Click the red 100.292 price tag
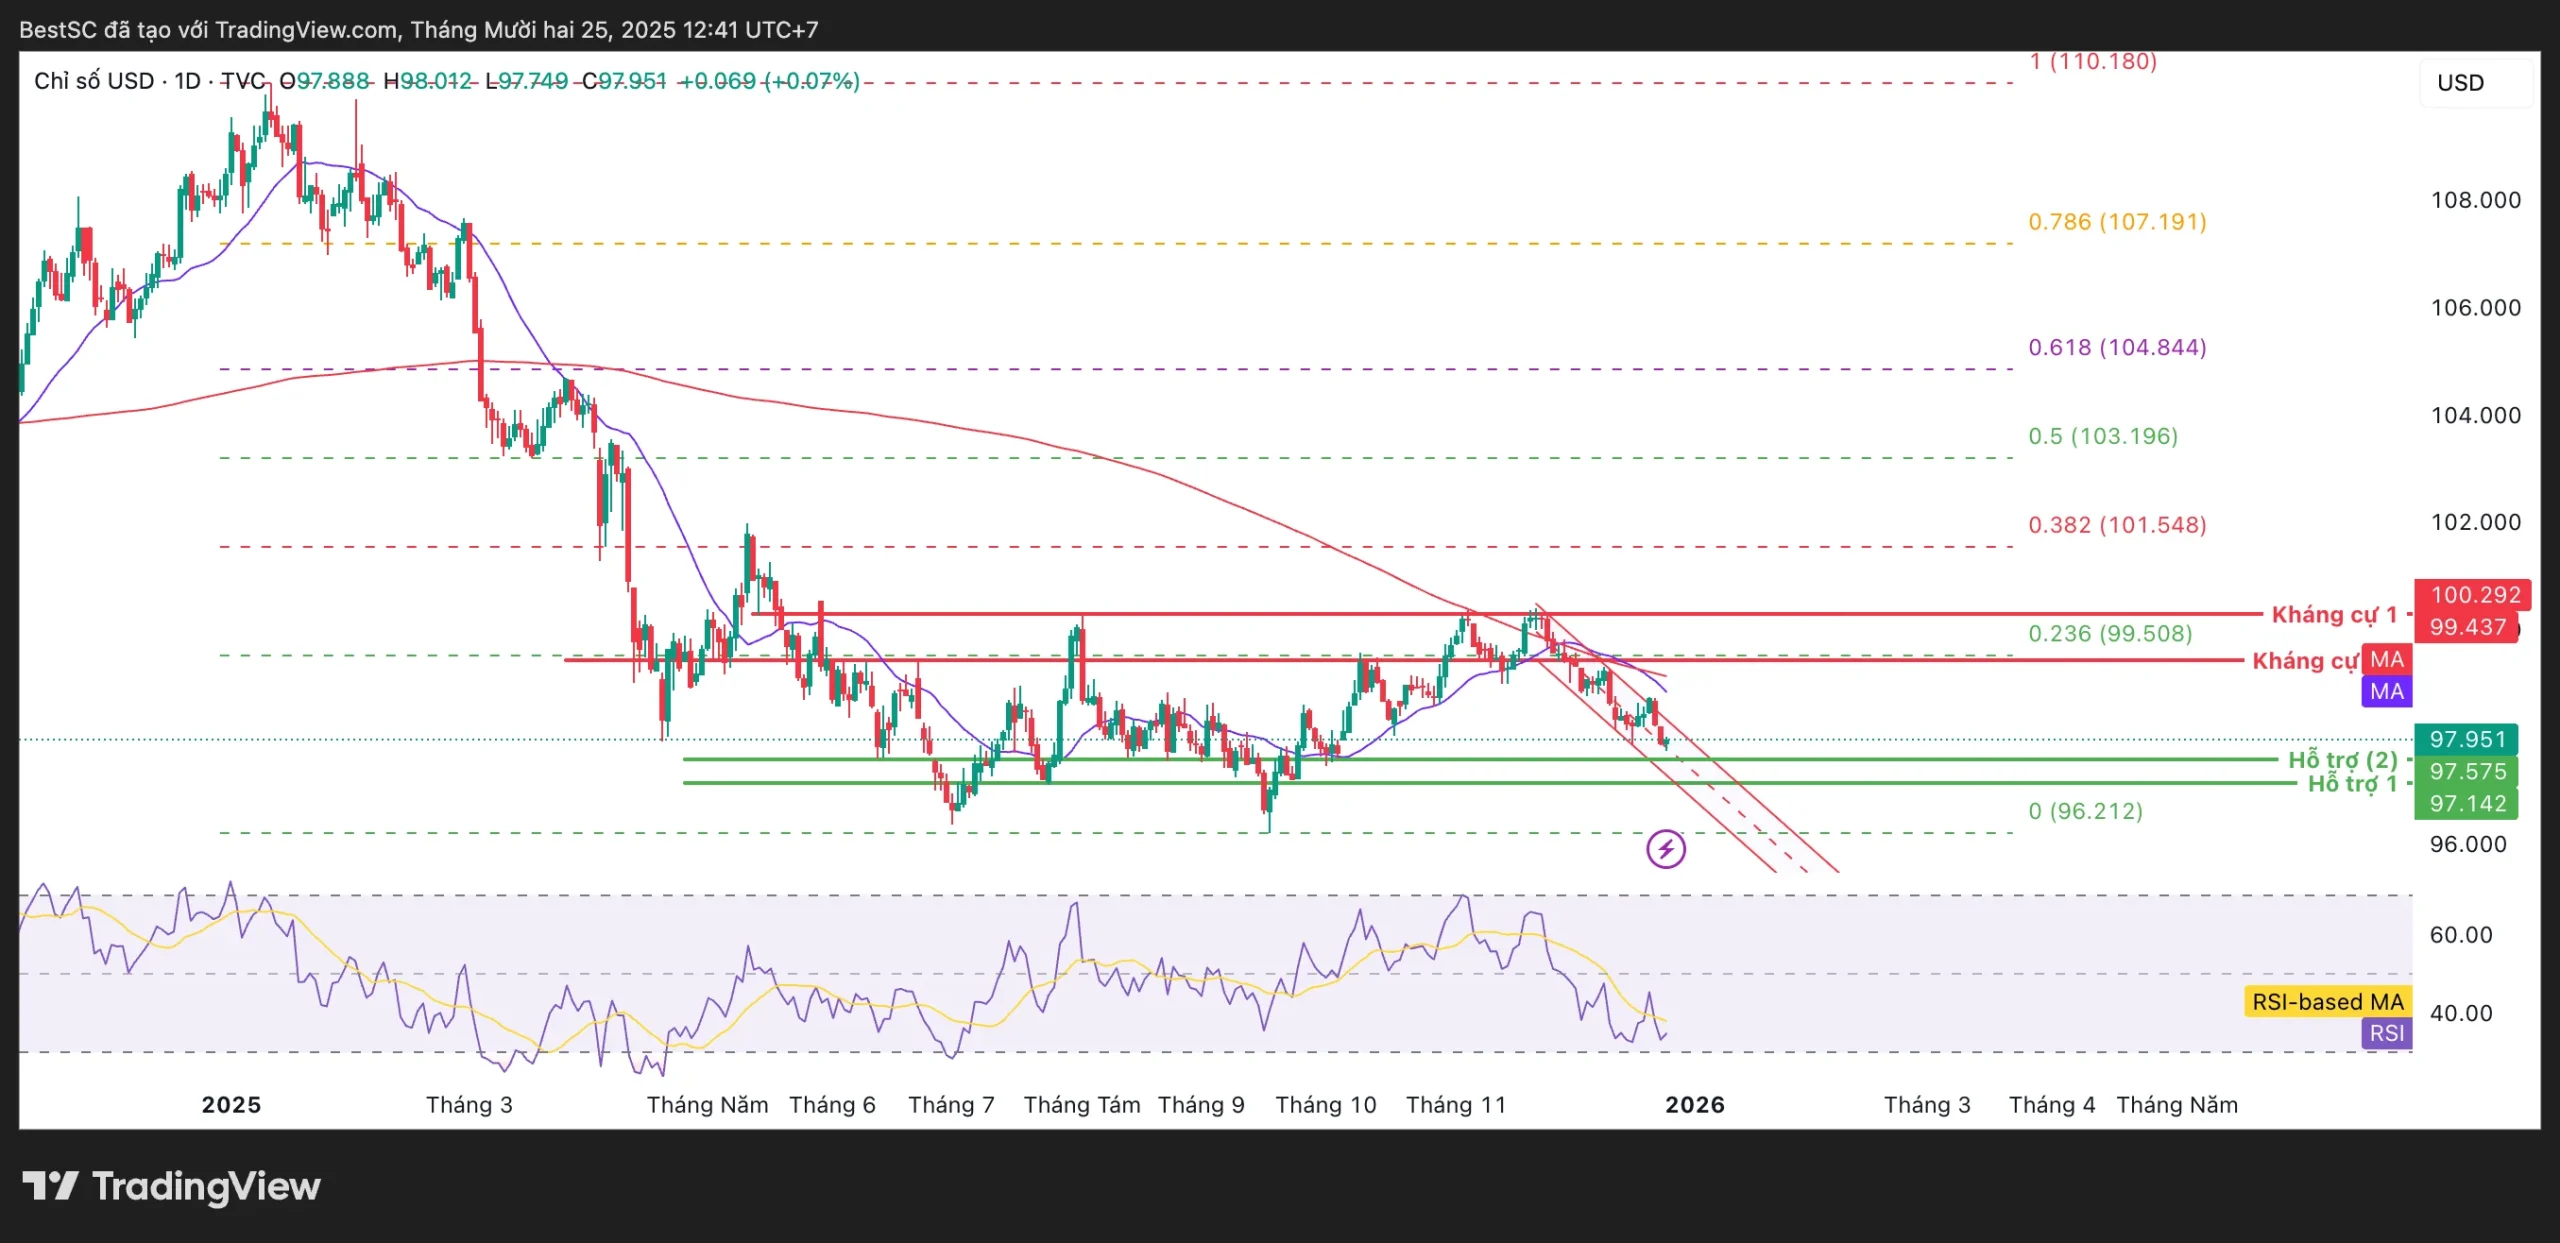This screenshot has width=2560, height=1243. [x=2474, y=595]
